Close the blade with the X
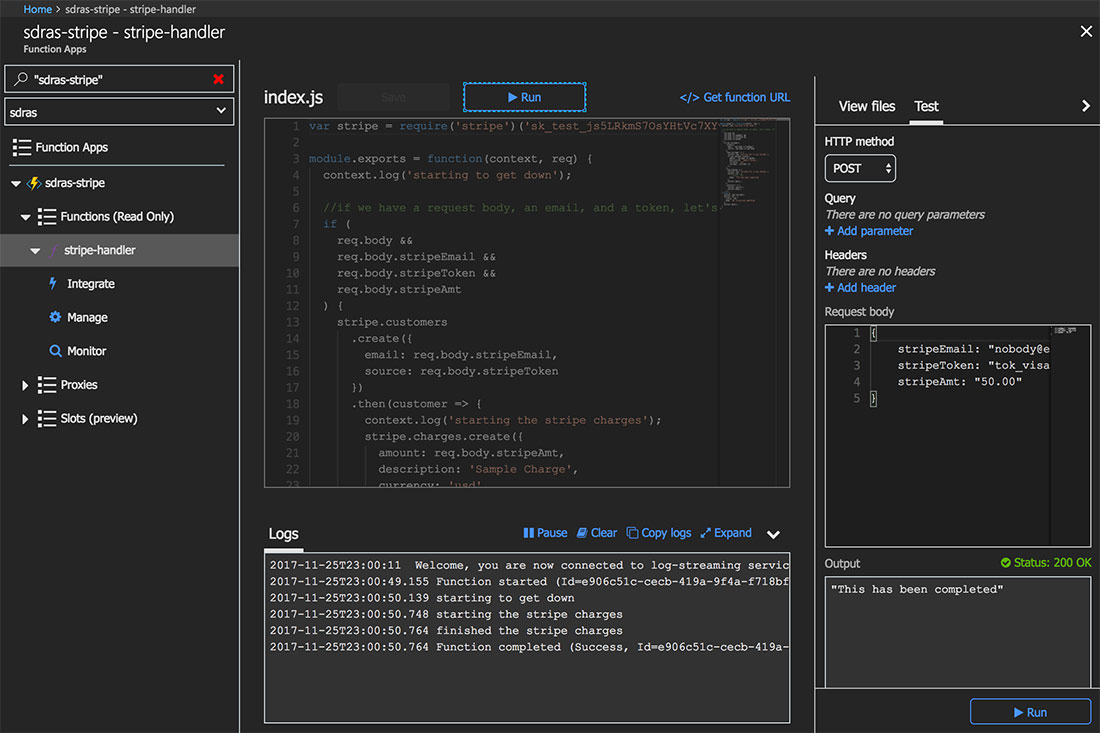The width and height of the screenshot is (1100, 733). tap(1086, 32)
